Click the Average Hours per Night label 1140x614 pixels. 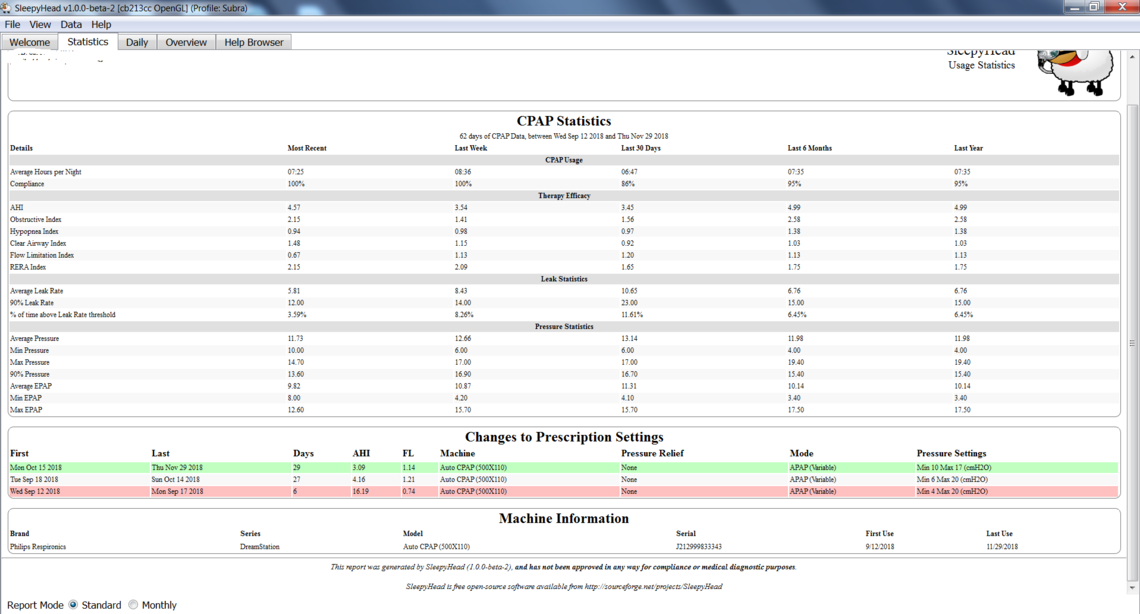point(46,172)
